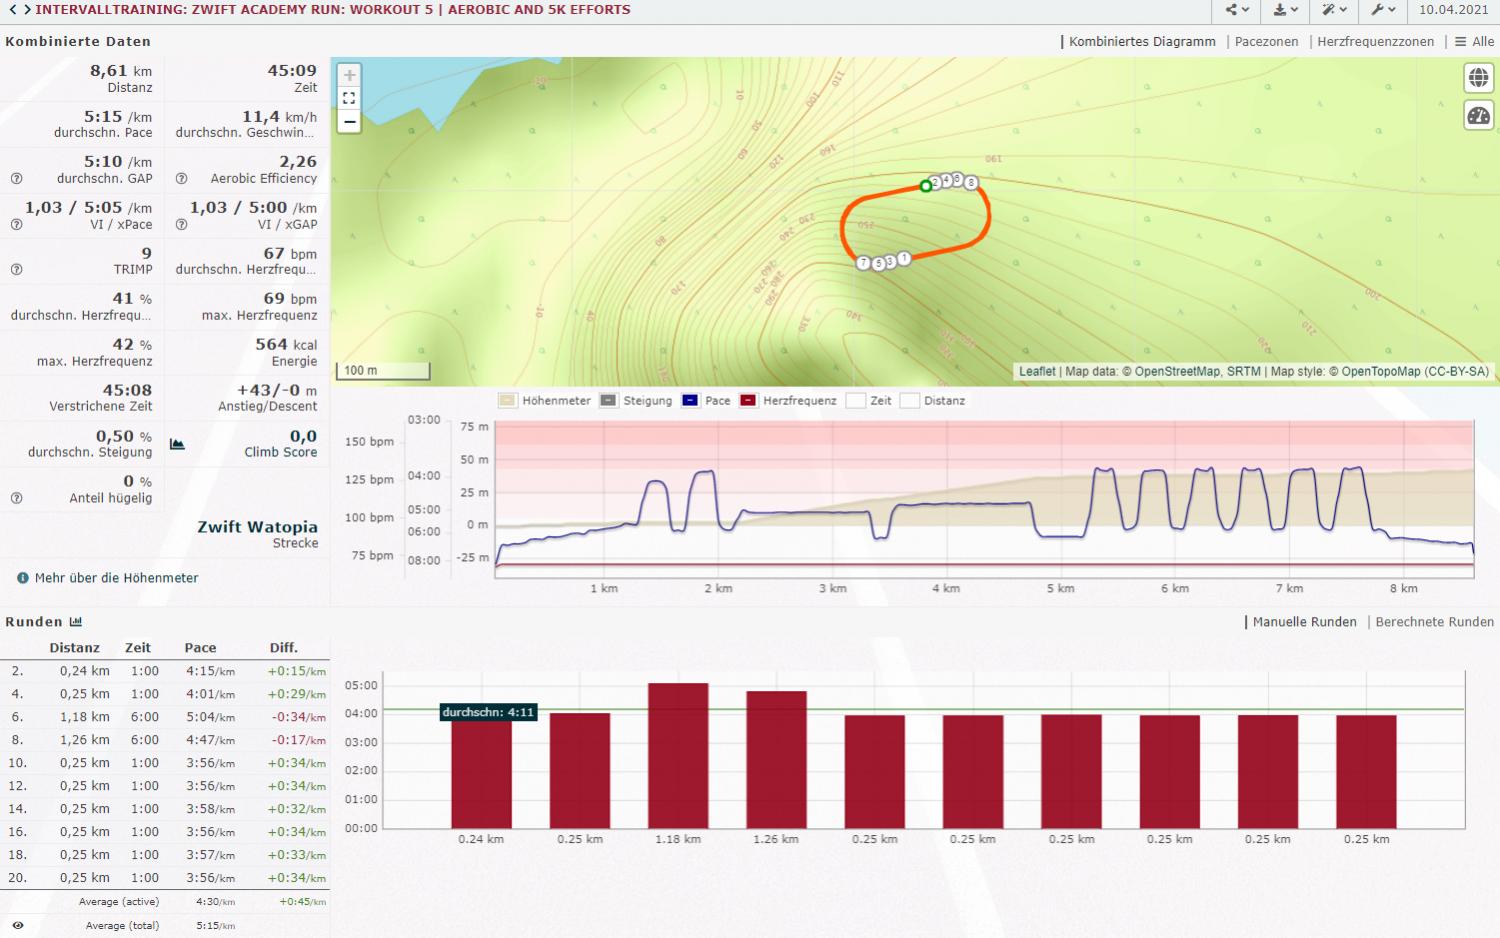Image resolution: width=1500 pixels, height=938 pixels.
Task: Zoom out on the route map
Action: [x=349, y=121]
